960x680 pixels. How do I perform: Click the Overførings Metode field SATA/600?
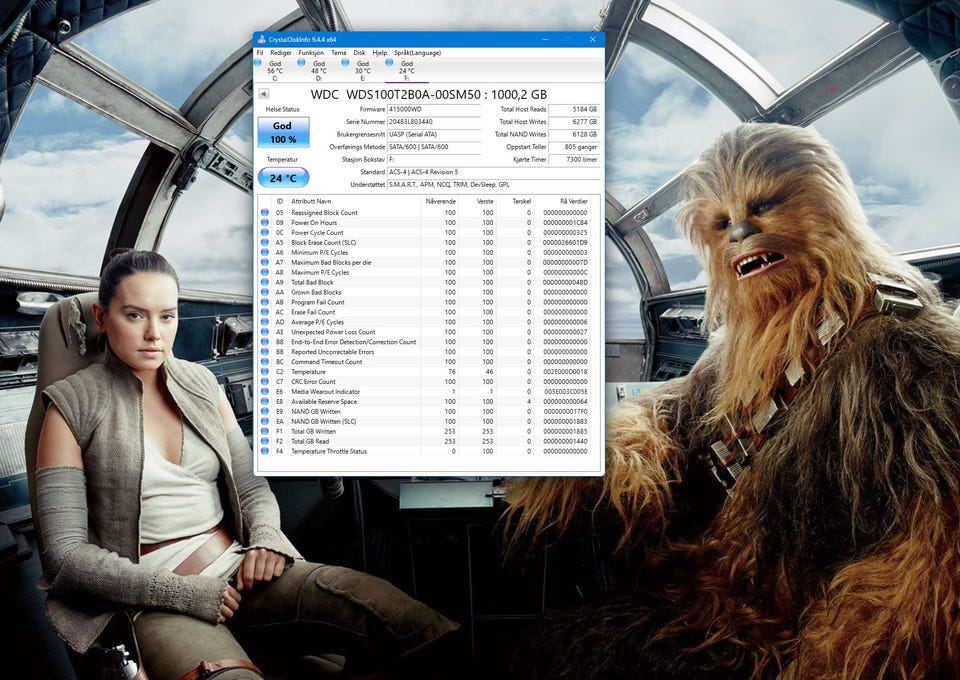(433, 147)
